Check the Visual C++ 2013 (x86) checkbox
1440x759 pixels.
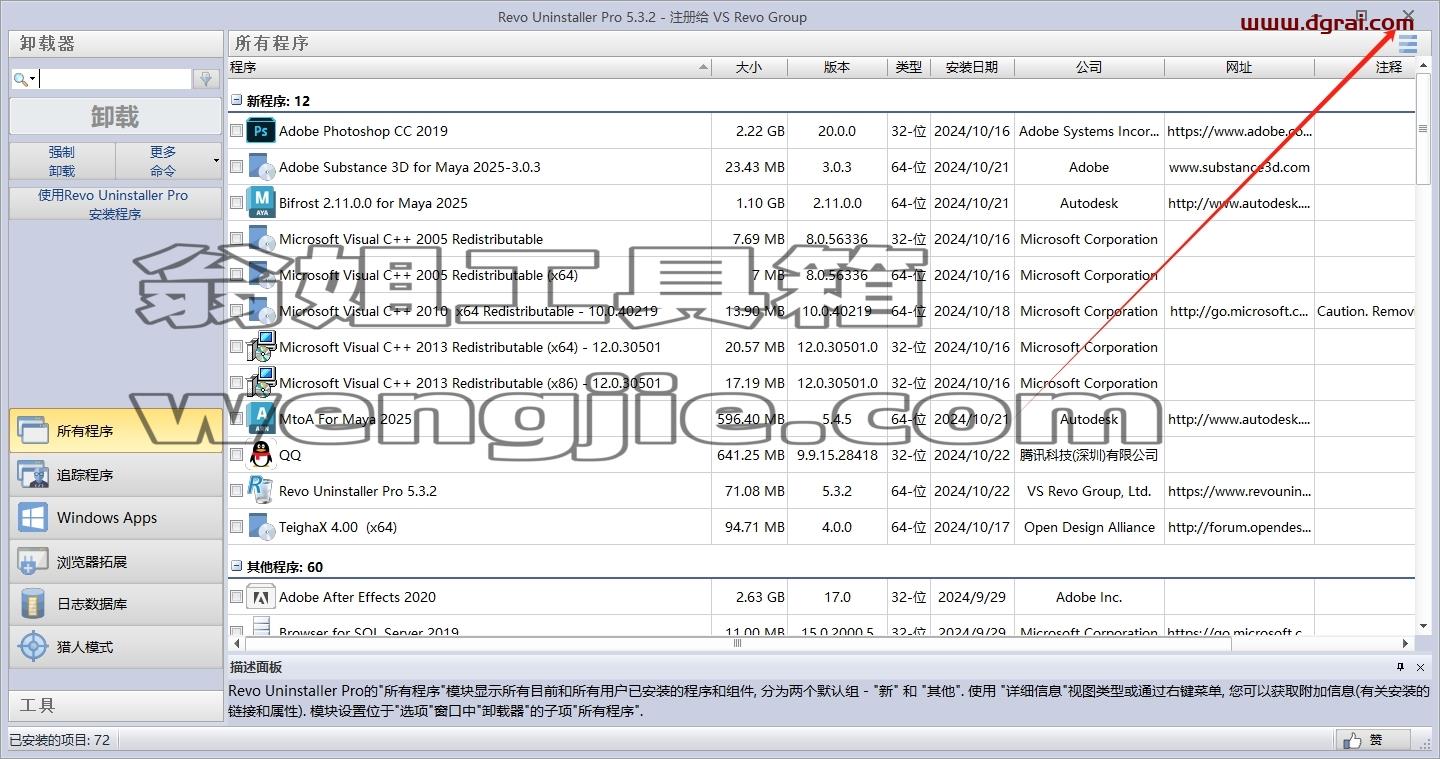(x=236, y=383)
